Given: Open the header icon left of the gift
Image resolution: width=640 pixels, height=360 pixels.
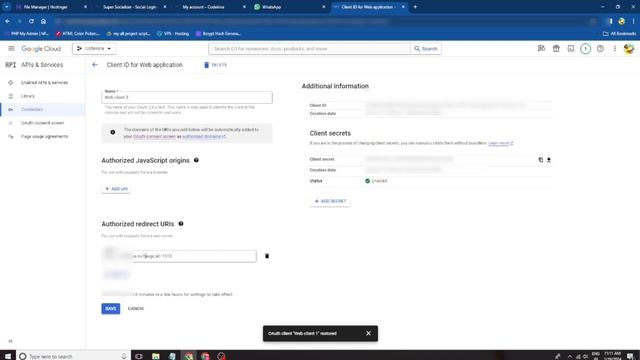Looking at the screenshot, I should [x=541, y=49].
